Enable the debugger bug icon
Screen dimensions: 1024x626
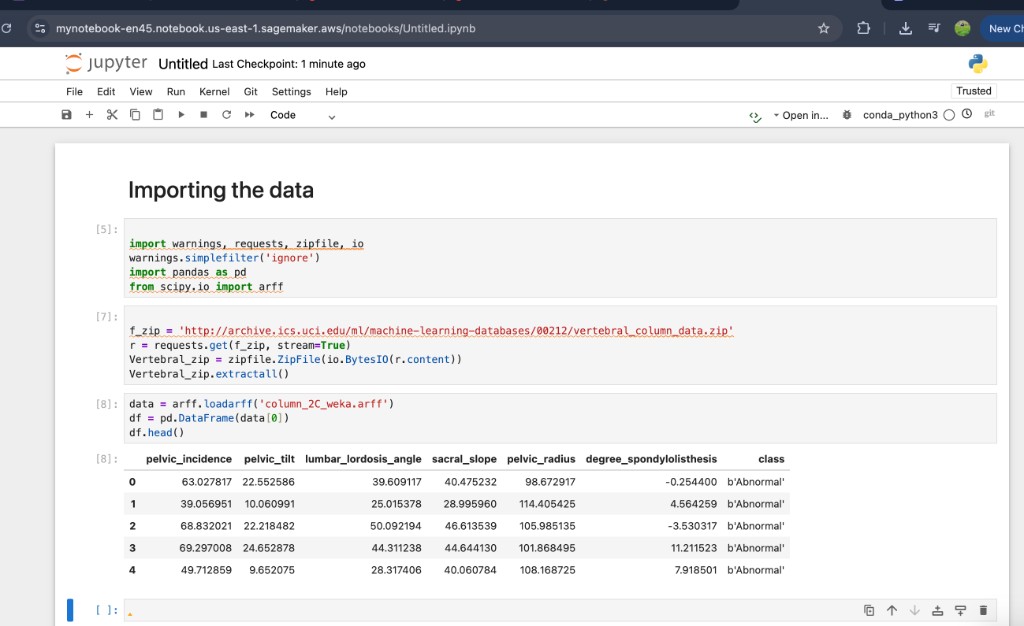[847, 115]
